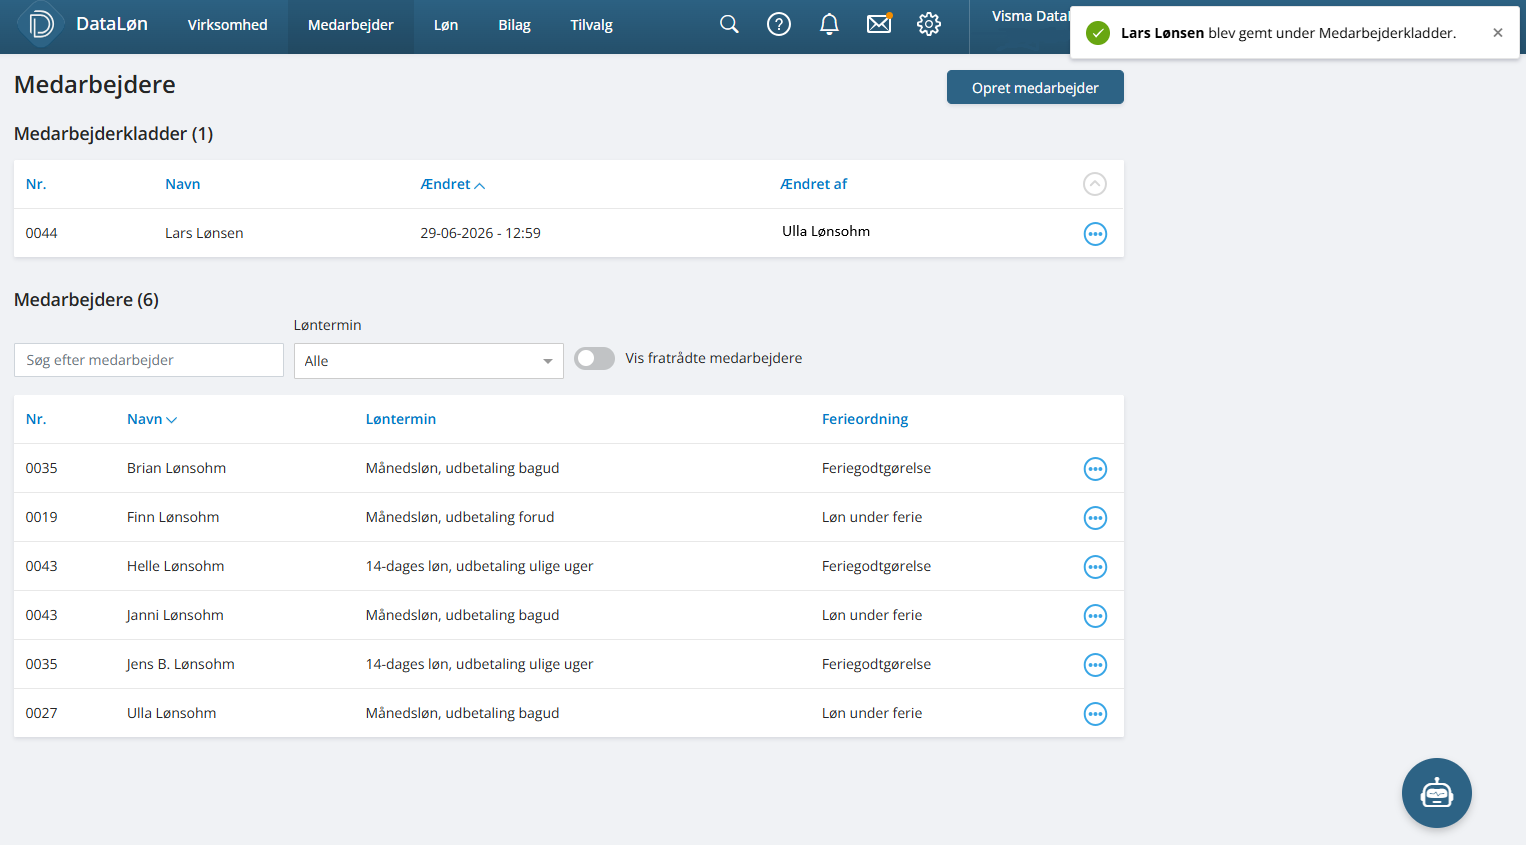Open the settings gear icon
This screenshot has height=845, width=1526.
click(929, 25)
